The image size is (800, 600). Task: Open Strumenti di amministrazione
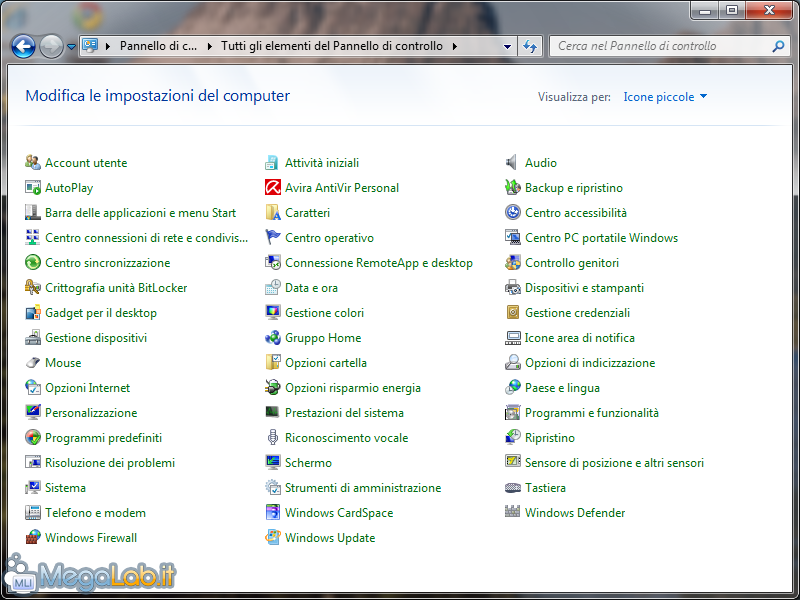(363, 488)
